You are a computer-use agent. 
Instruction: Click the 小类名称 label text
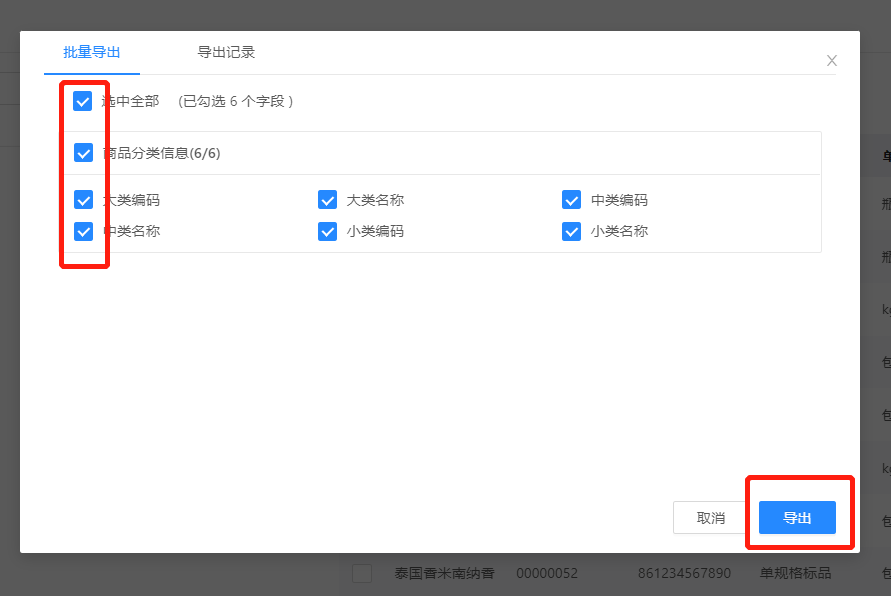tap(619, 231)
